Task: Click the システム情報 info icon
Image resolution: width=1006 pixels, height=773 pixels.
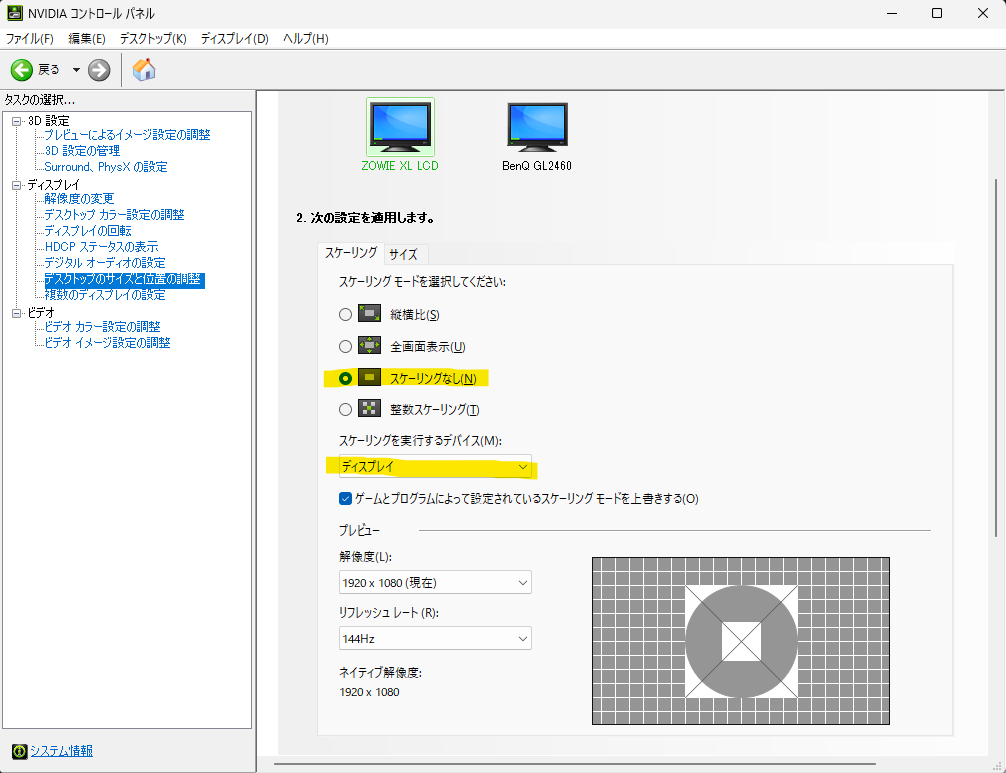Action: pyautogui.click(x=20, y=751)
